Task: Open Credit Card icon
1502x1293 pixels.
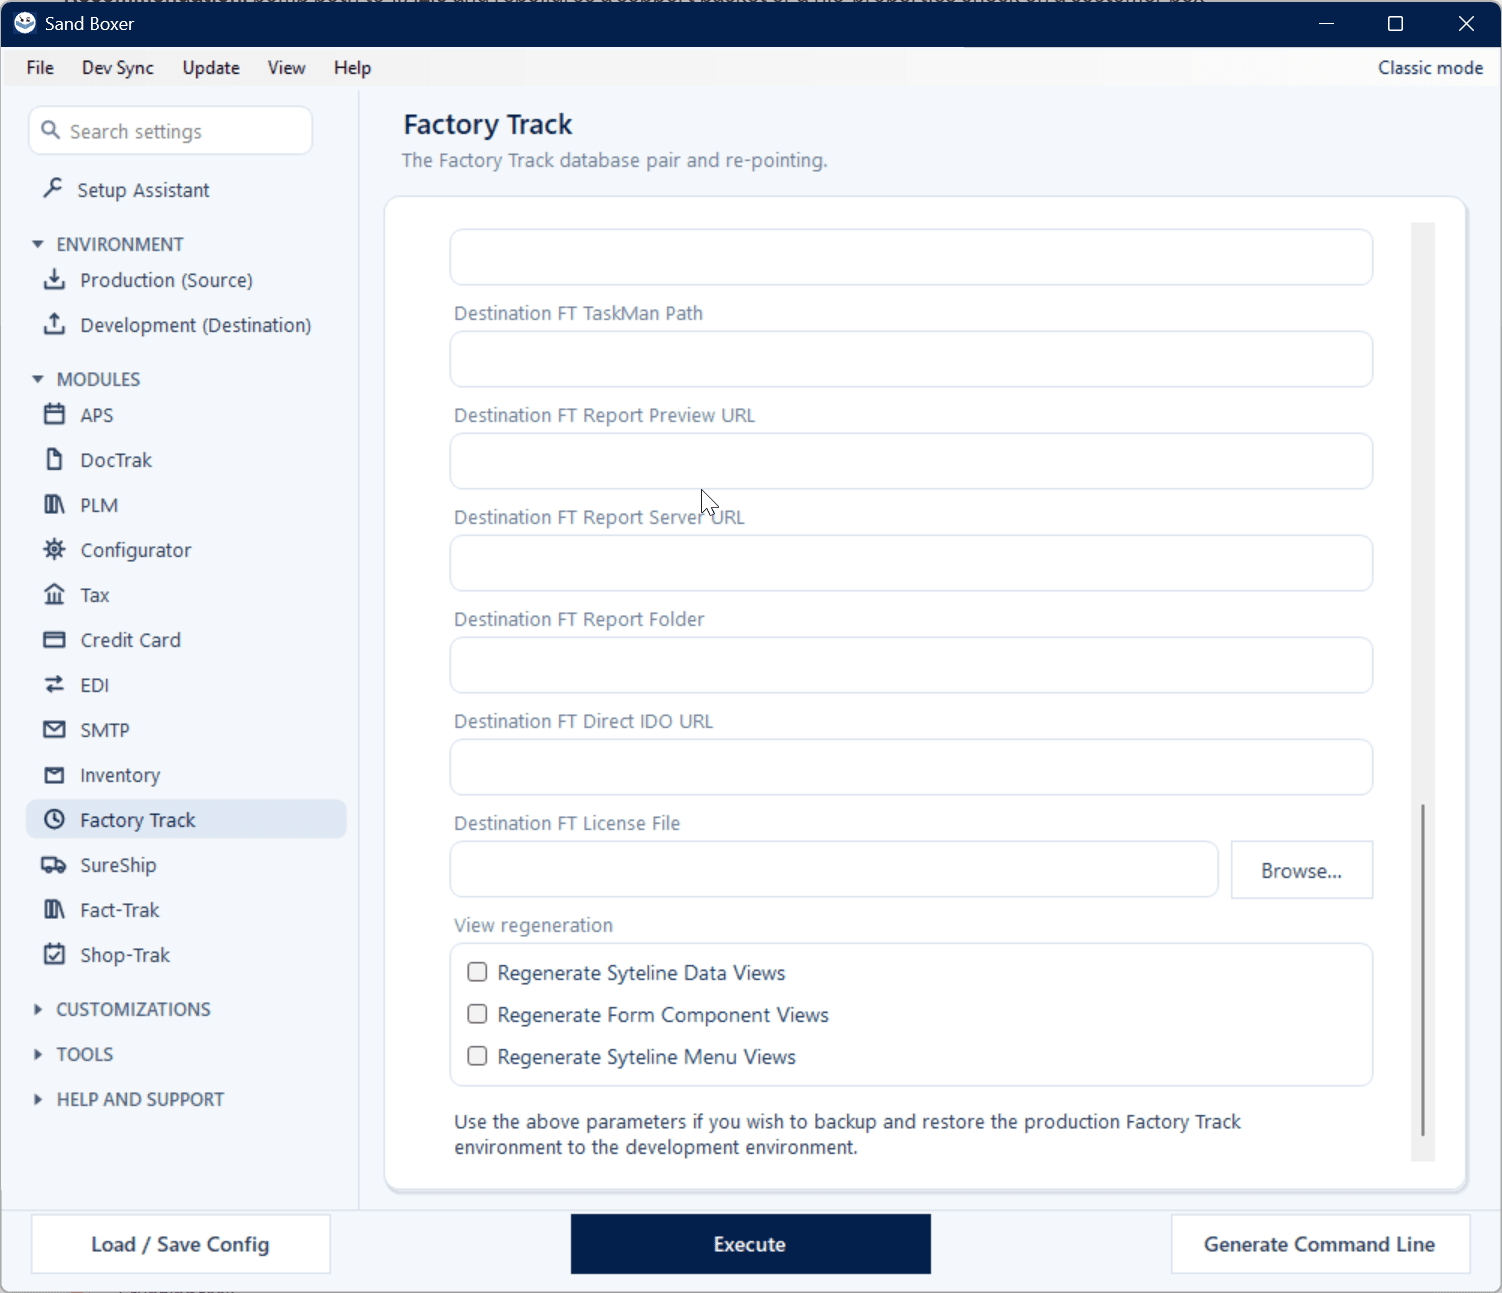Action: (55, 639)
